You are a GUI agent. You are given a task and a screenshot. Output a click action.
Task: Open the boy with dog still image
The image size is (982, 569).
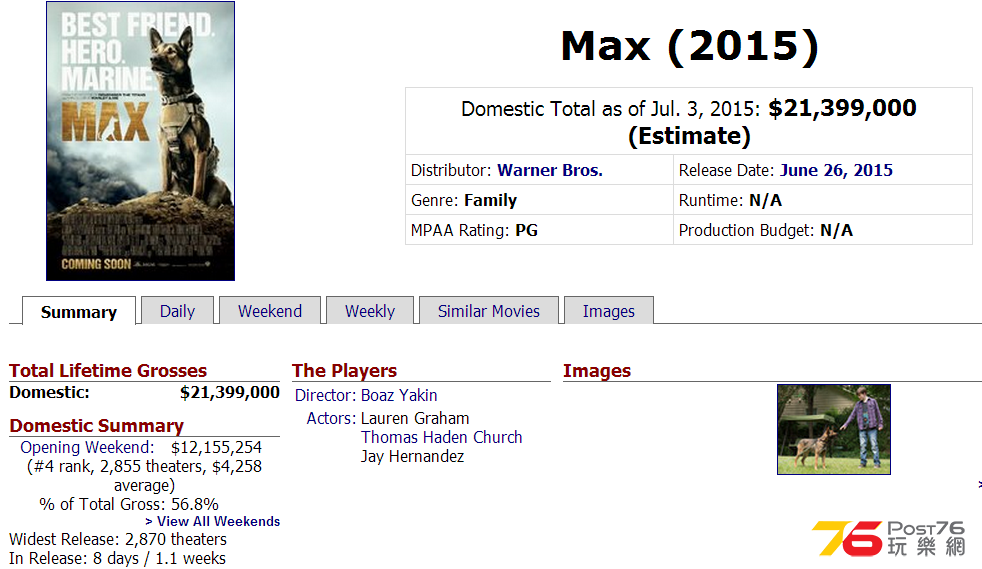pyautogui.click(x=834, y=429)
